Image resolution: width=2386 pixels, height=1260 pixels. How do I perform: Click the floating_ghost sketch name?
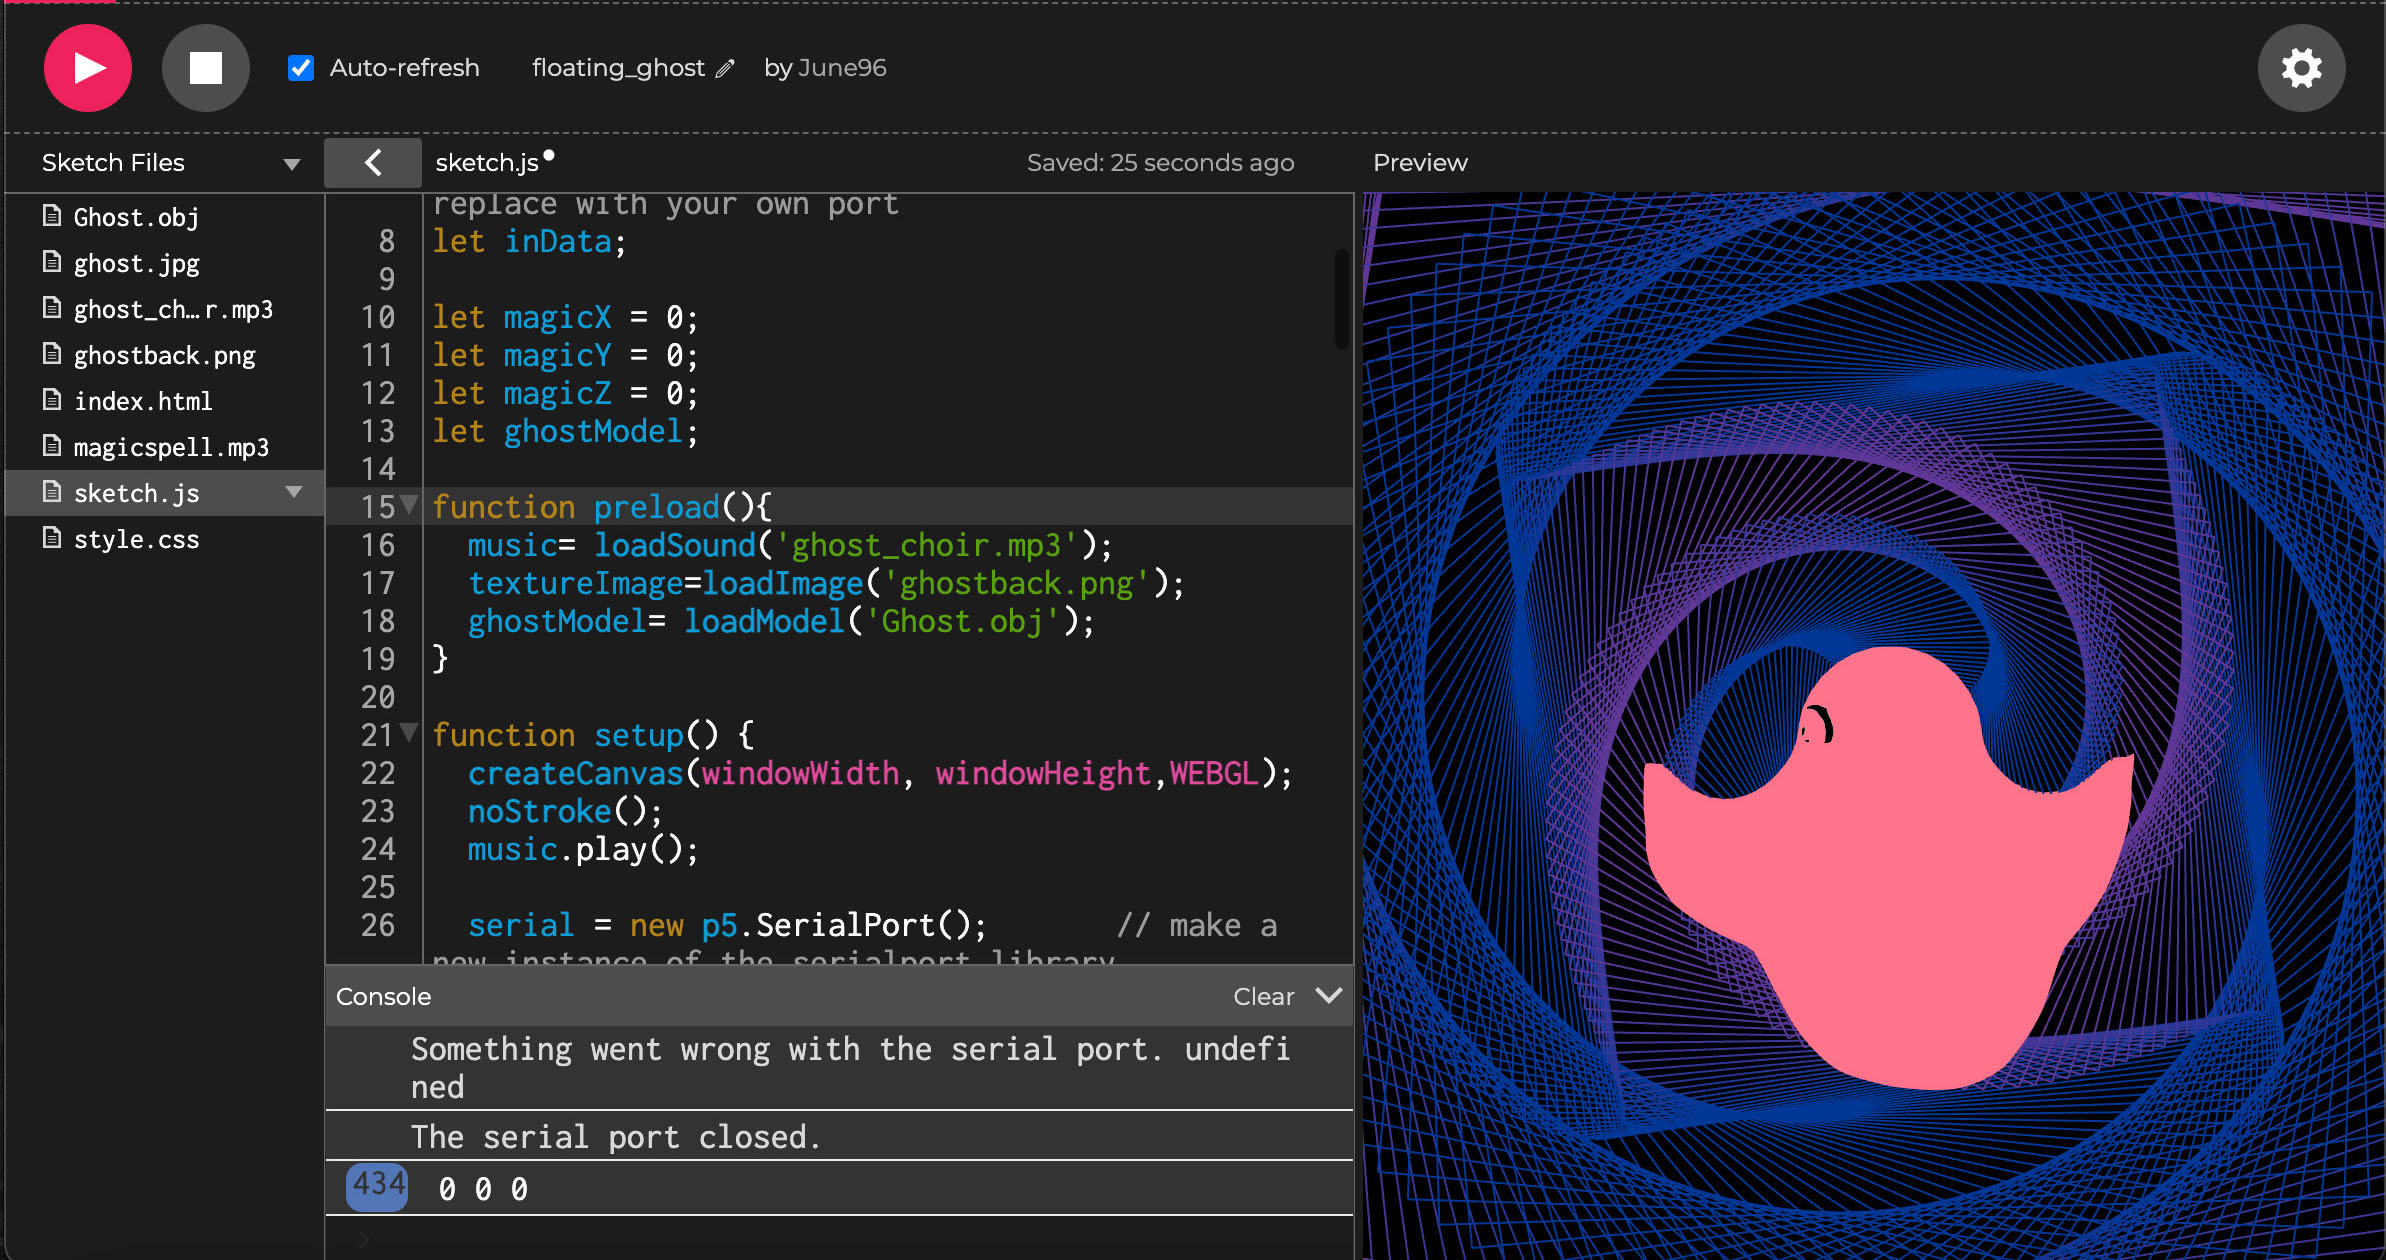(x=618, y=68)
